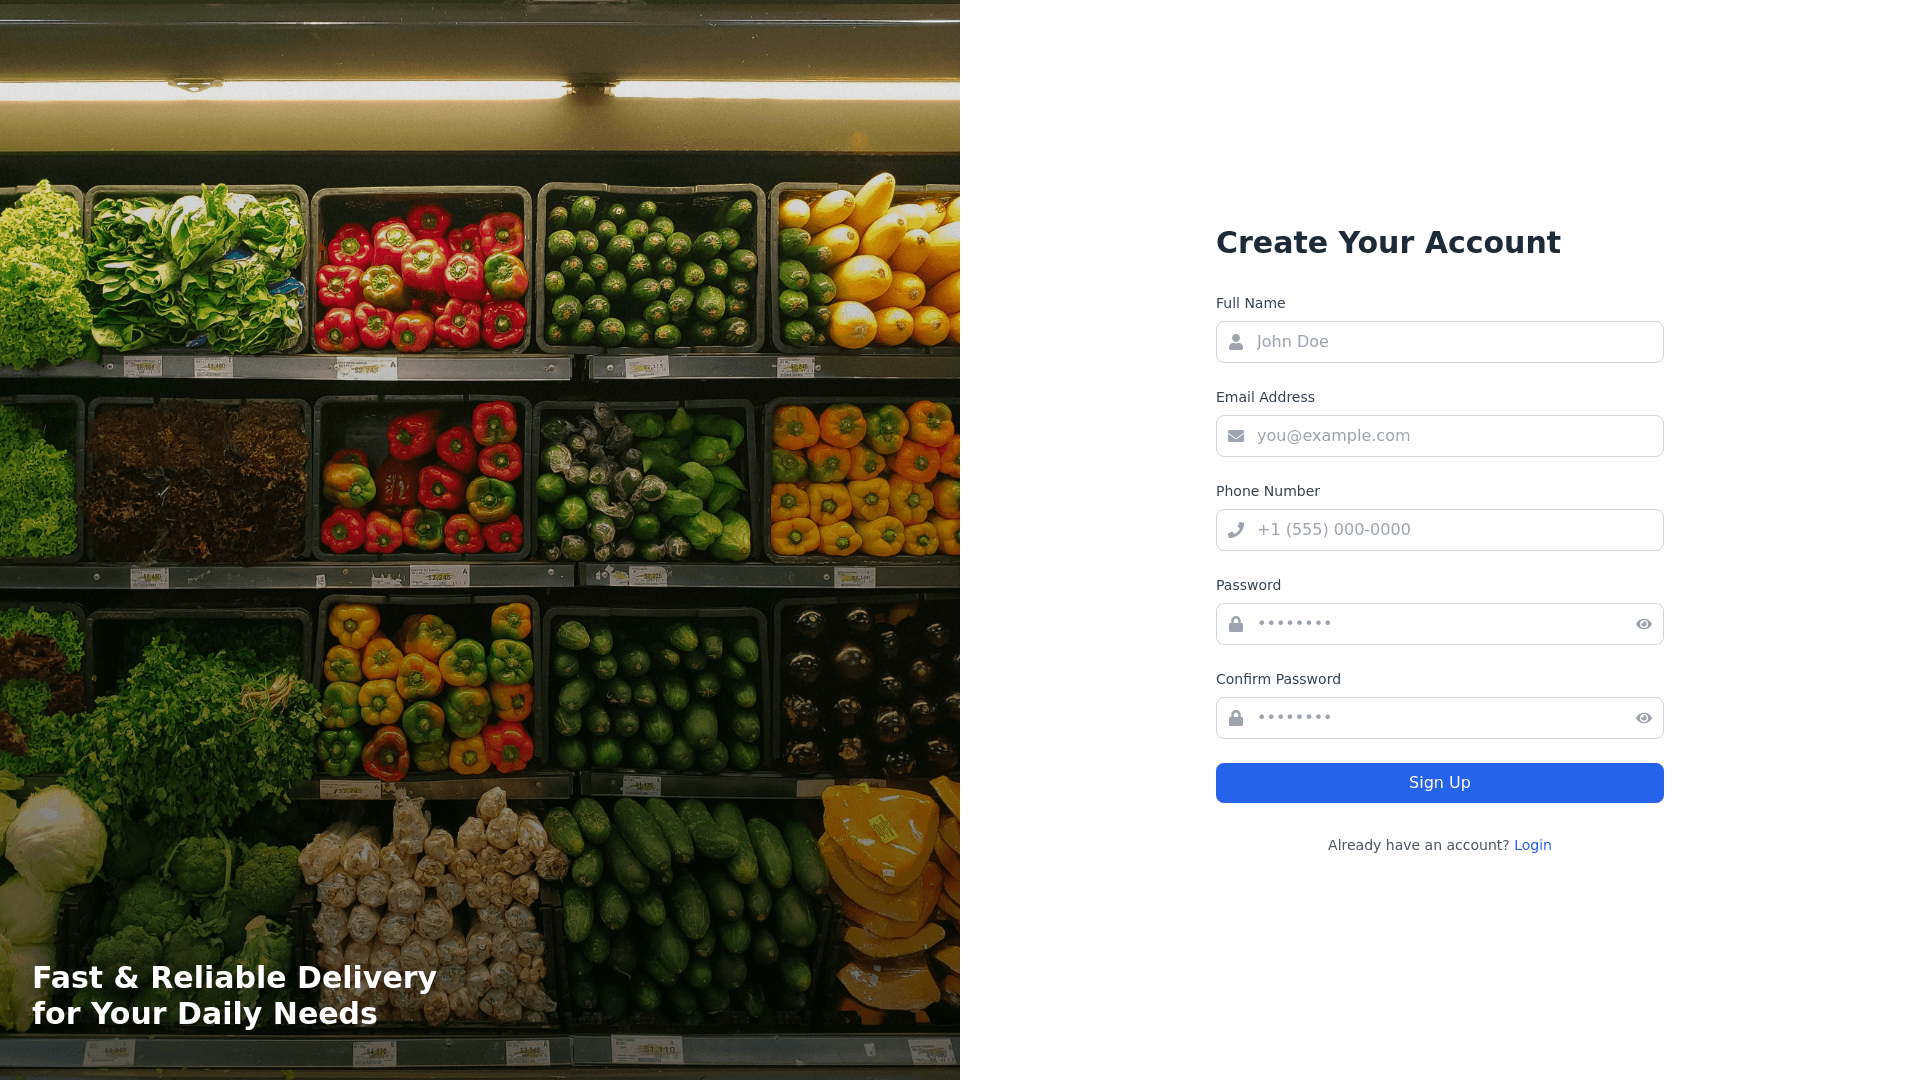Click the Confirm Password label
This screenshot has height=1080, width=1920.
point(1278,679)
